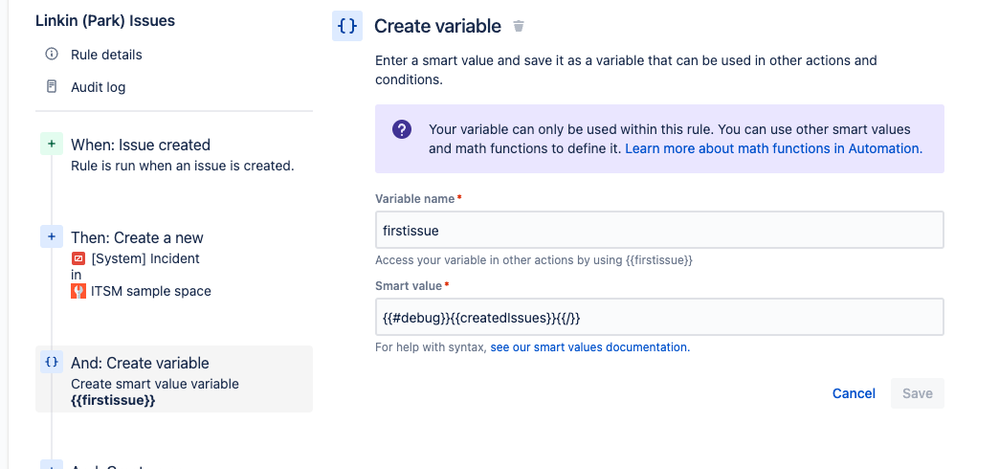Click the green plus icon beside Issue created
Viewport: 999px width, 469px height.
click(x=51, y=145)
